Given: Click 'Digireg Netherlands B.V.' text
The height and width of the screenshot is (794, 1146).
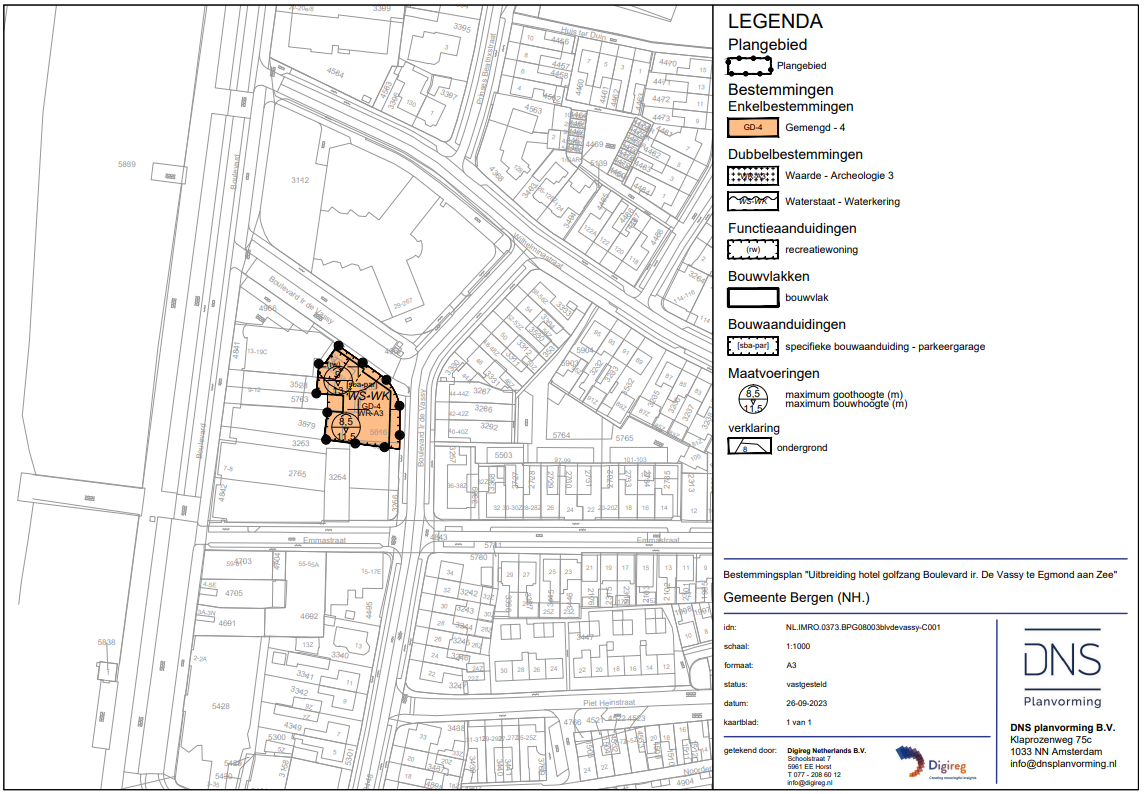Looking at the screenshot, I should pyautogui.click(x=827, y=751).
